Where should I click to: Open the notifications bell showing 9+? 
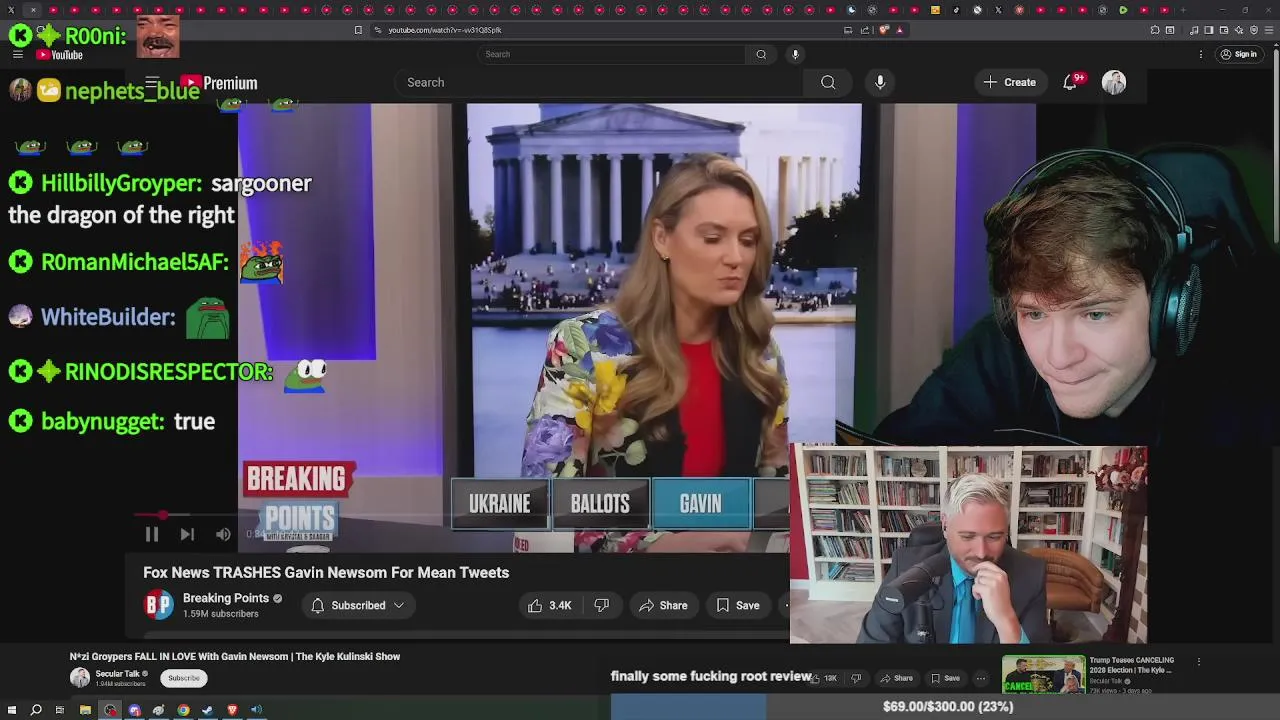tap(1070, 82)
